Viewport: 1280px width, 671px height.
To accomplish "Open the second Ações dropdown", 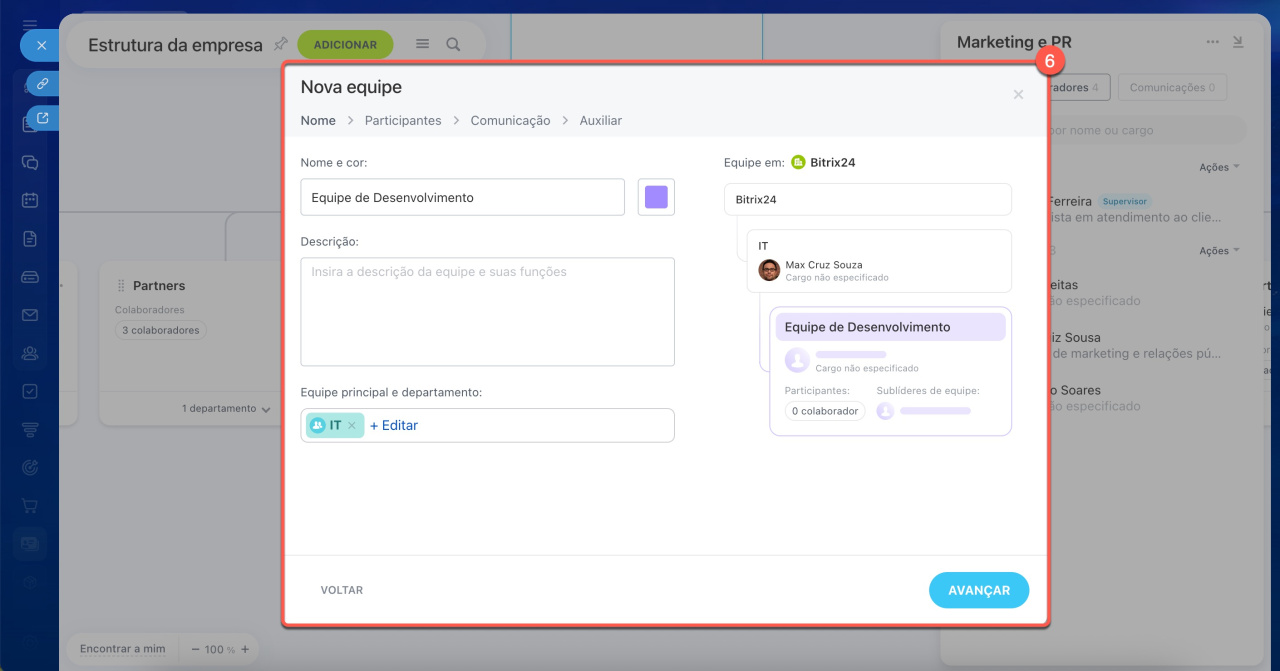I will tap(1219, 250).
